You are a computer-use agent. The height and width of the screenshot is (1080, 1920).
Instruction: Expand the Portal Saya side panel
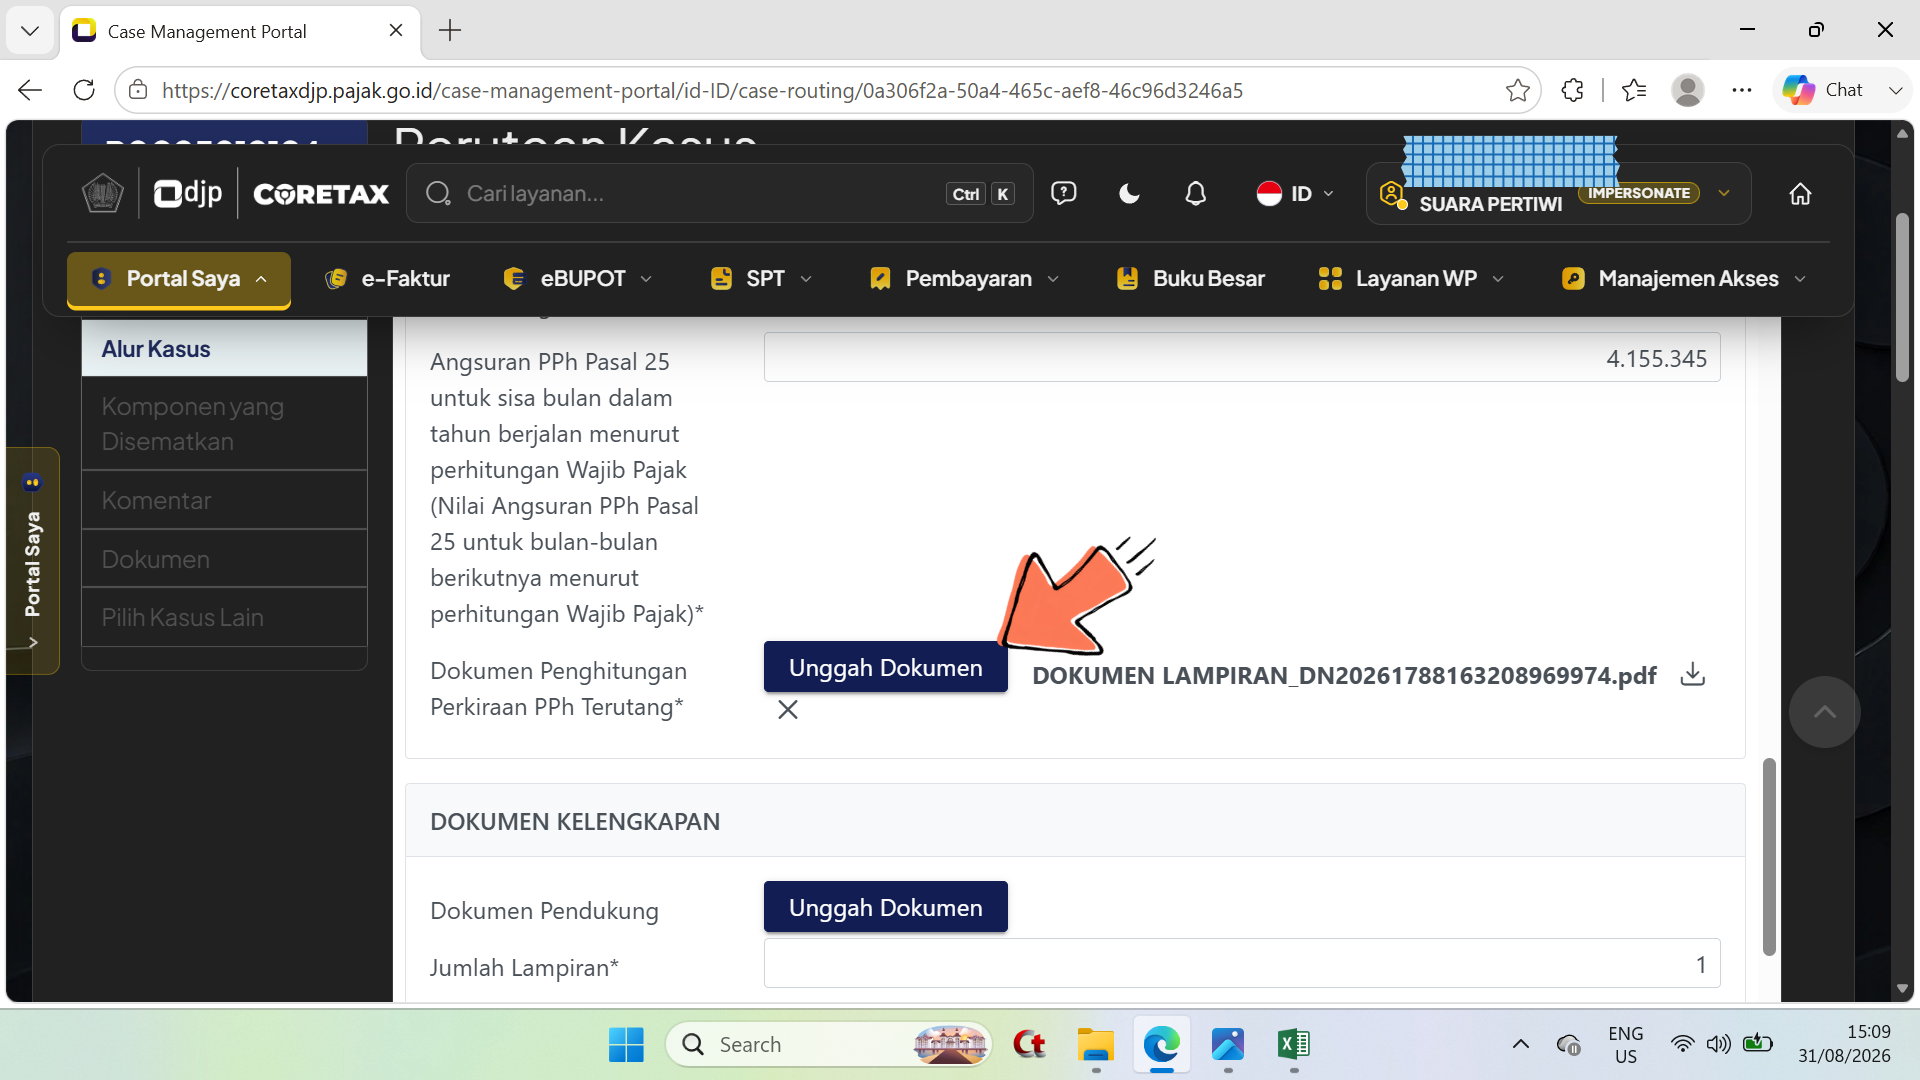click(x=32, y=562)
